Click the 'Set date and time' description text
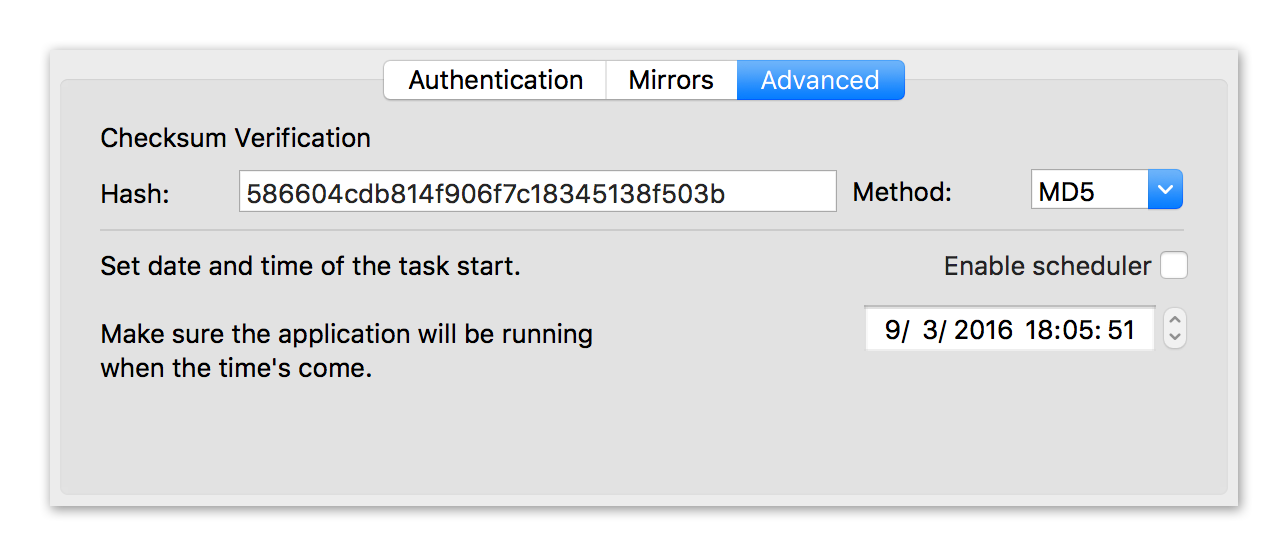 pos(310,267)
